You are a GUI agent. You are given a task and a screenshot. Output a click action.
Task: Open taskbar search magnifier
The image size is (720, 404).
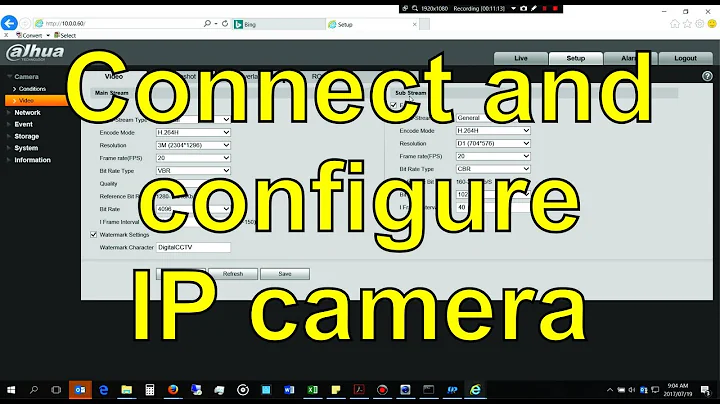click(x=34, y=390)
